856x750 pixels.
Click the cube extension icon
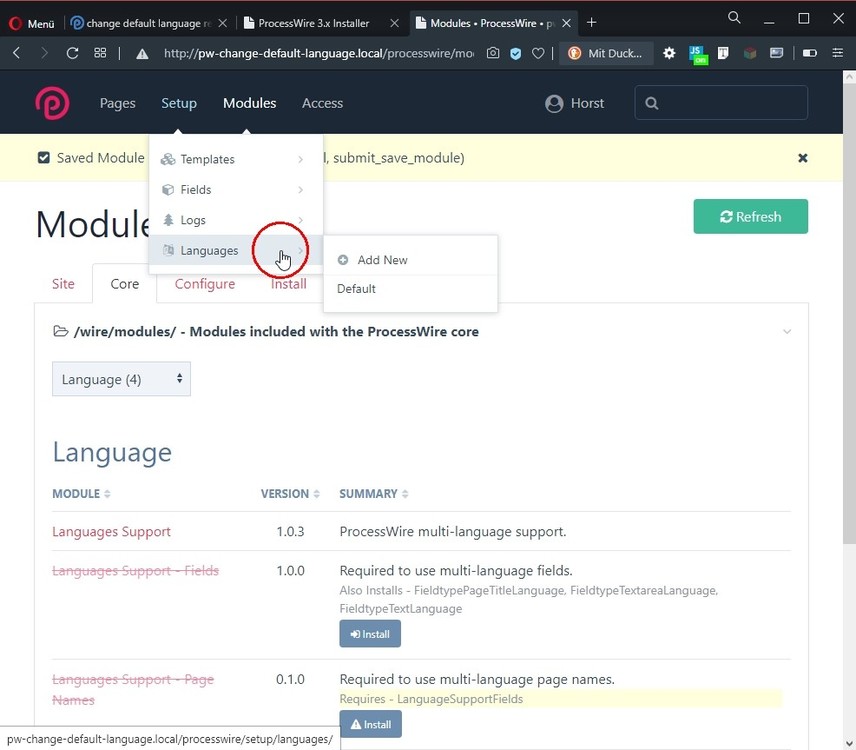750,53
